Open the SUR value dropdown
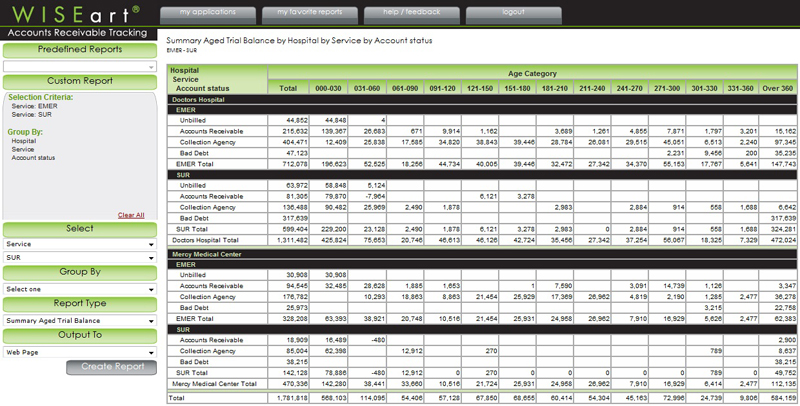This screenshot has width=800, height=406. [x=80, y=258]
